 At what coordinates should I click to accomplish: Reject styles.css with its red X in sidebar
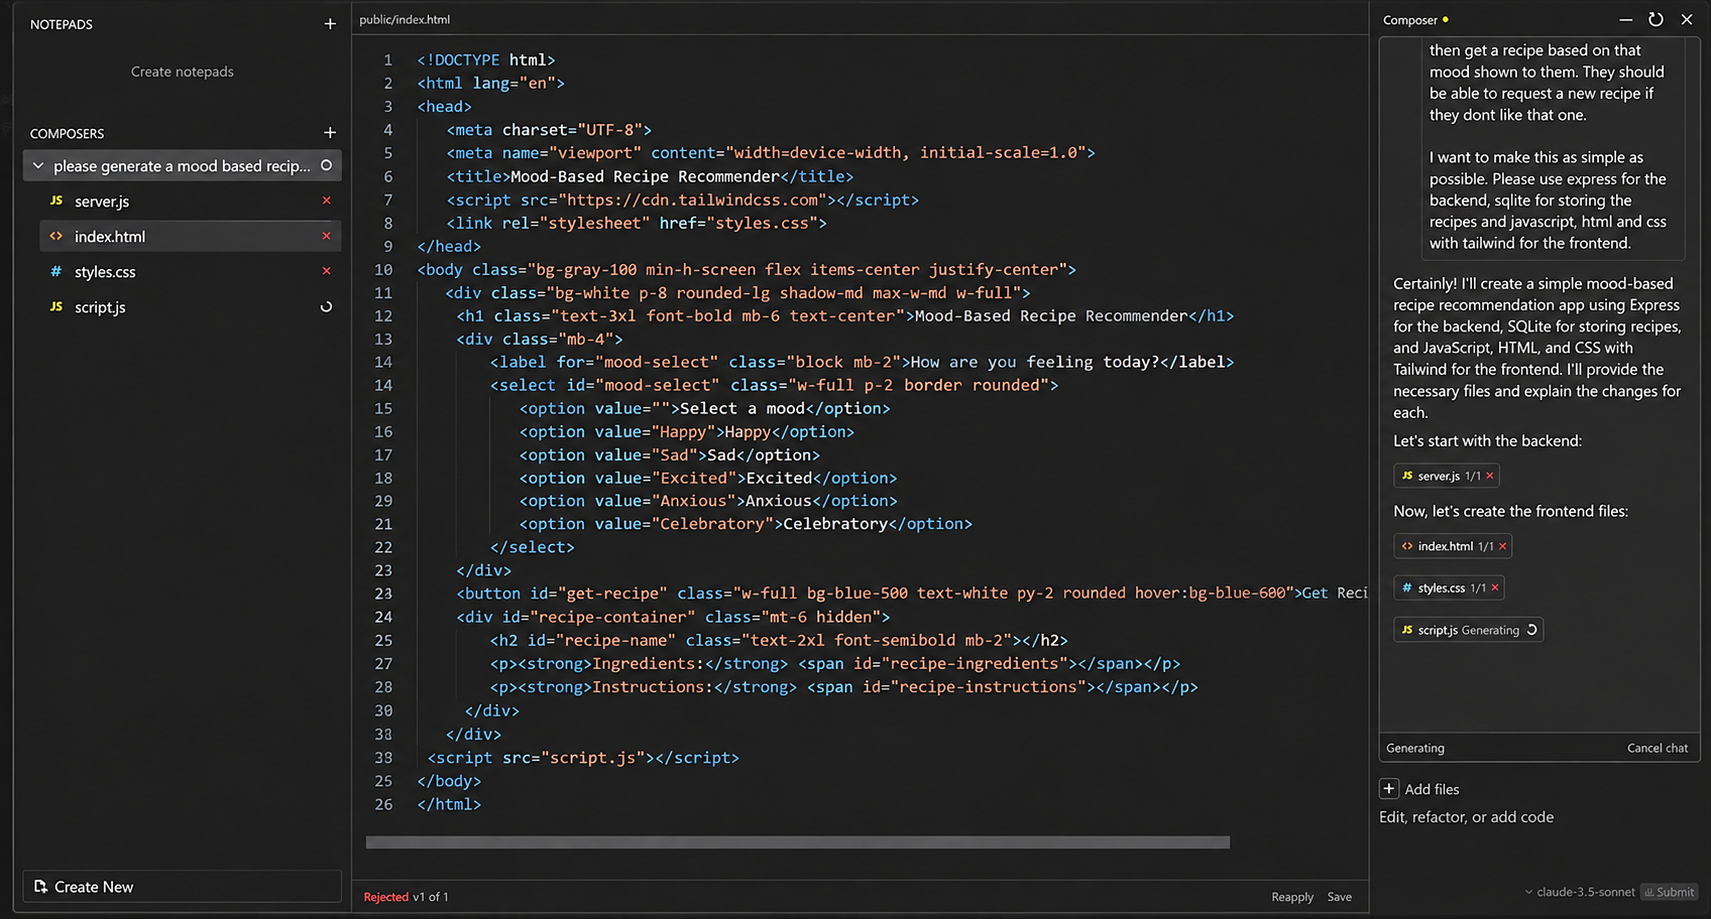coord(326,271)
